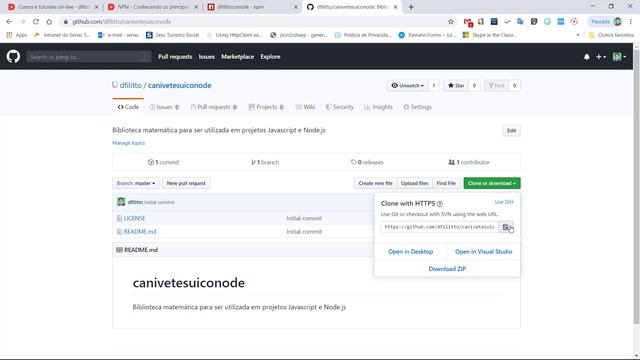
Task: Click Upload files button
Action: (414, 183)
